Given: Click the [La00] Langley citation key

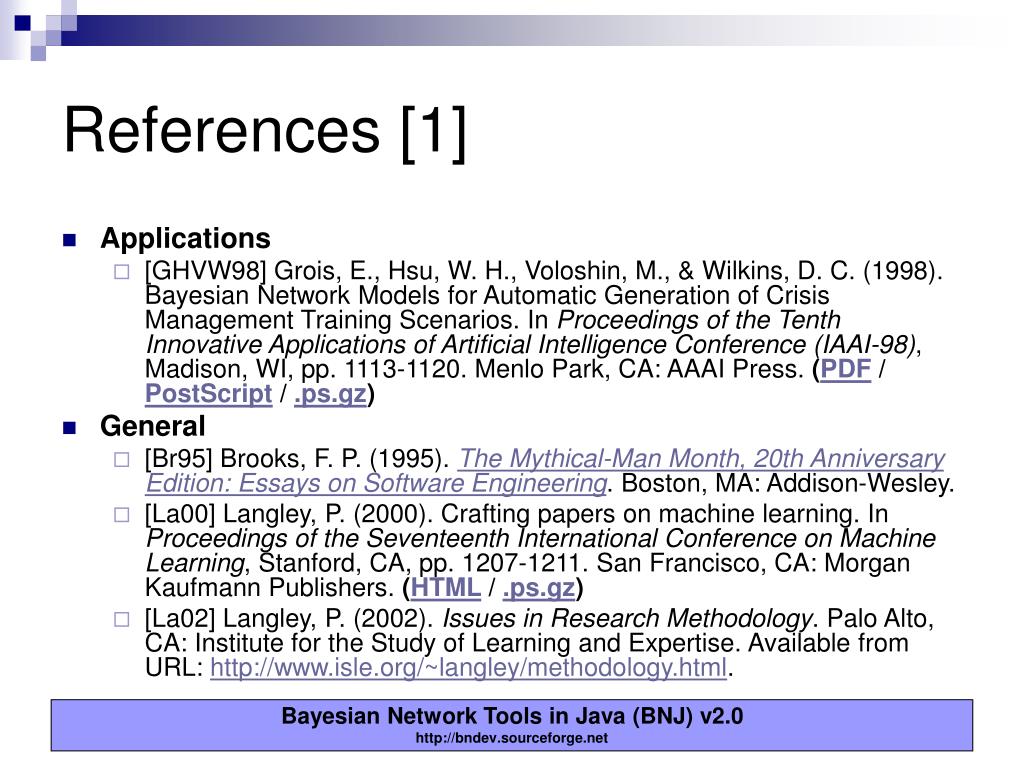Looking at the screenshot, I should point(180,514).
